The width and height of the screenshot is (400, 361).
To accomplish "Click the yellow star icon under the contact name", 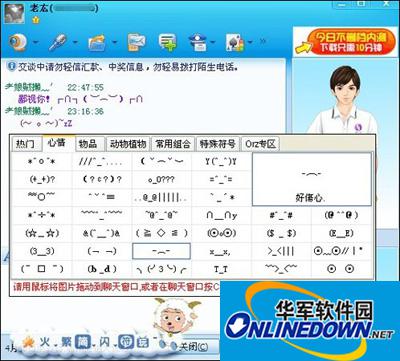I will (x=35, y=20).
